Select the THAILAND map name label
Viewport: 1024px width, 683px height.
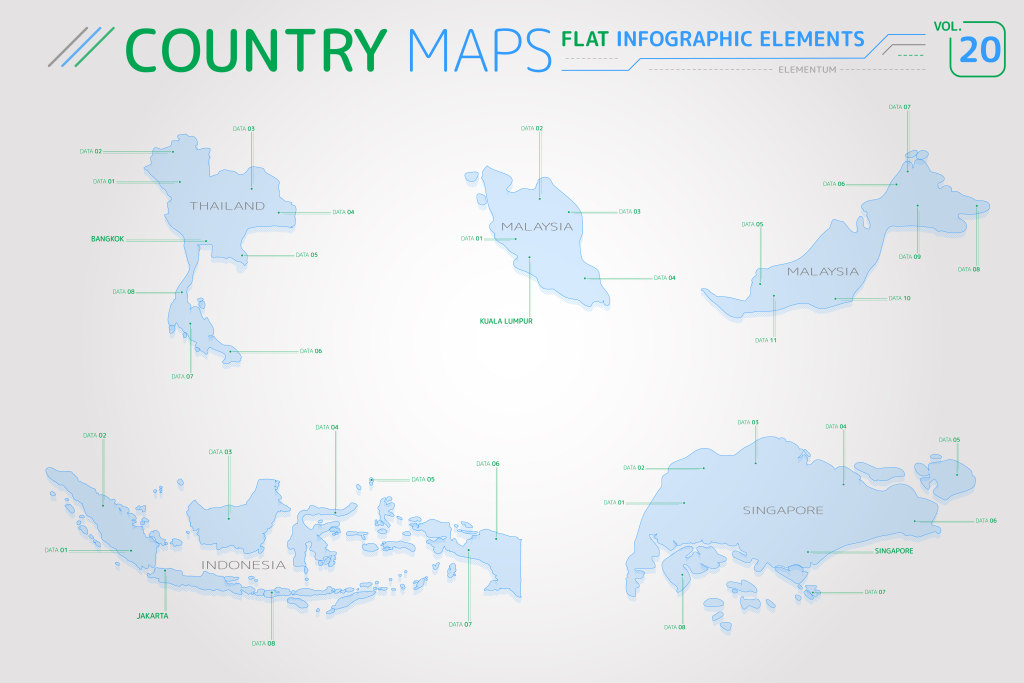[228, 206]
